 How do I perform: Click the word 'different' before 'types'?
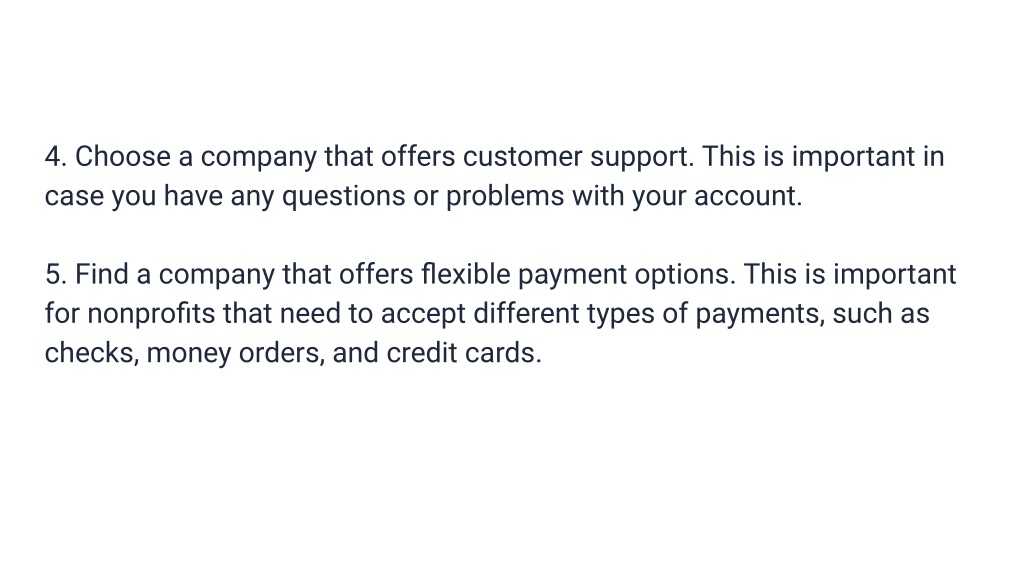point(526,313)
